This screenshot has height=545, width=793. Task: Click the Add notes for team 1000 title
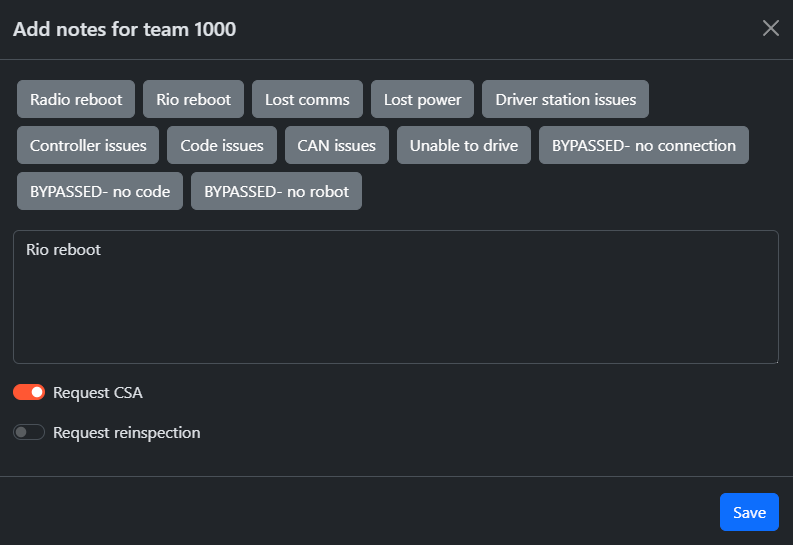[125, 29]
